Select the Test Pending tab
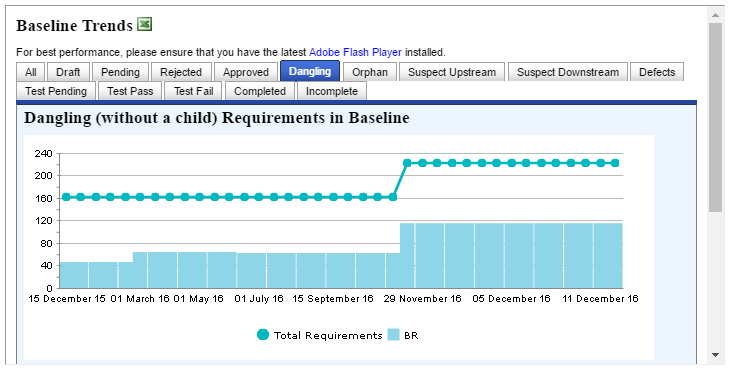The image size is (732, 374). pyautogui.click(x=56, y=91)
